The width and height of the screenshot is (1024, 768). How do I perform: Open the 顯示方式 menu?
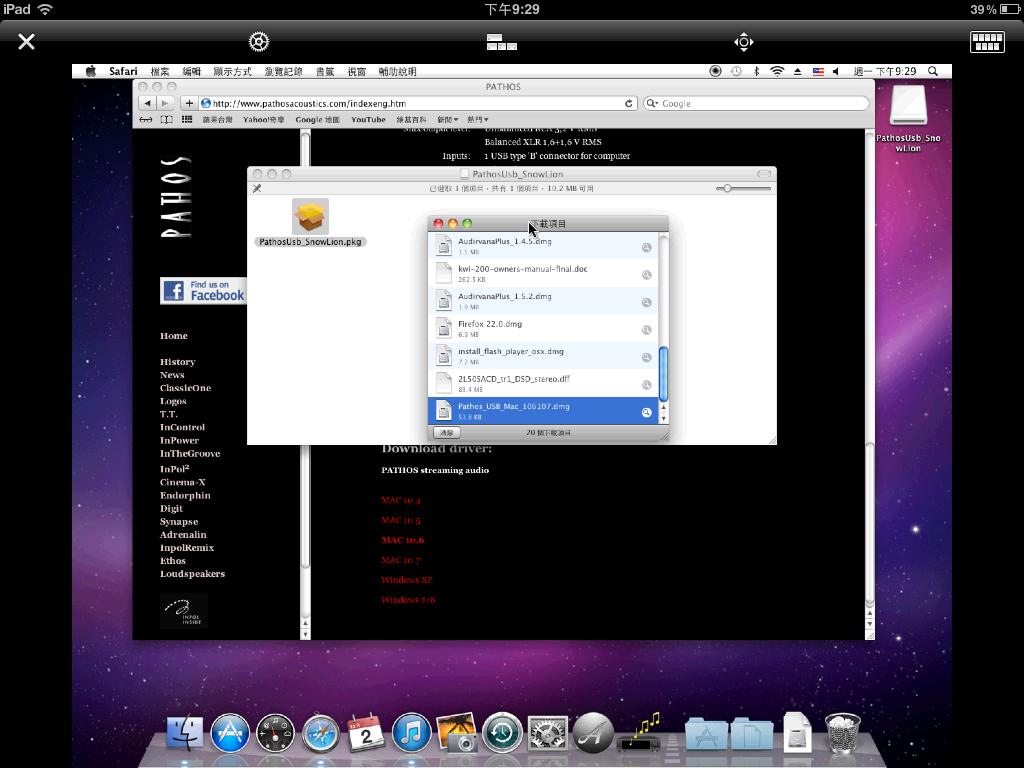click(x=232, y=71)
